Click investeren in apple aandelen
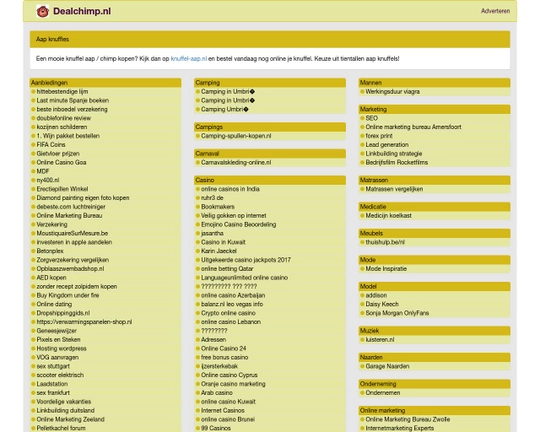540x432 pixels. pos(74,242)
